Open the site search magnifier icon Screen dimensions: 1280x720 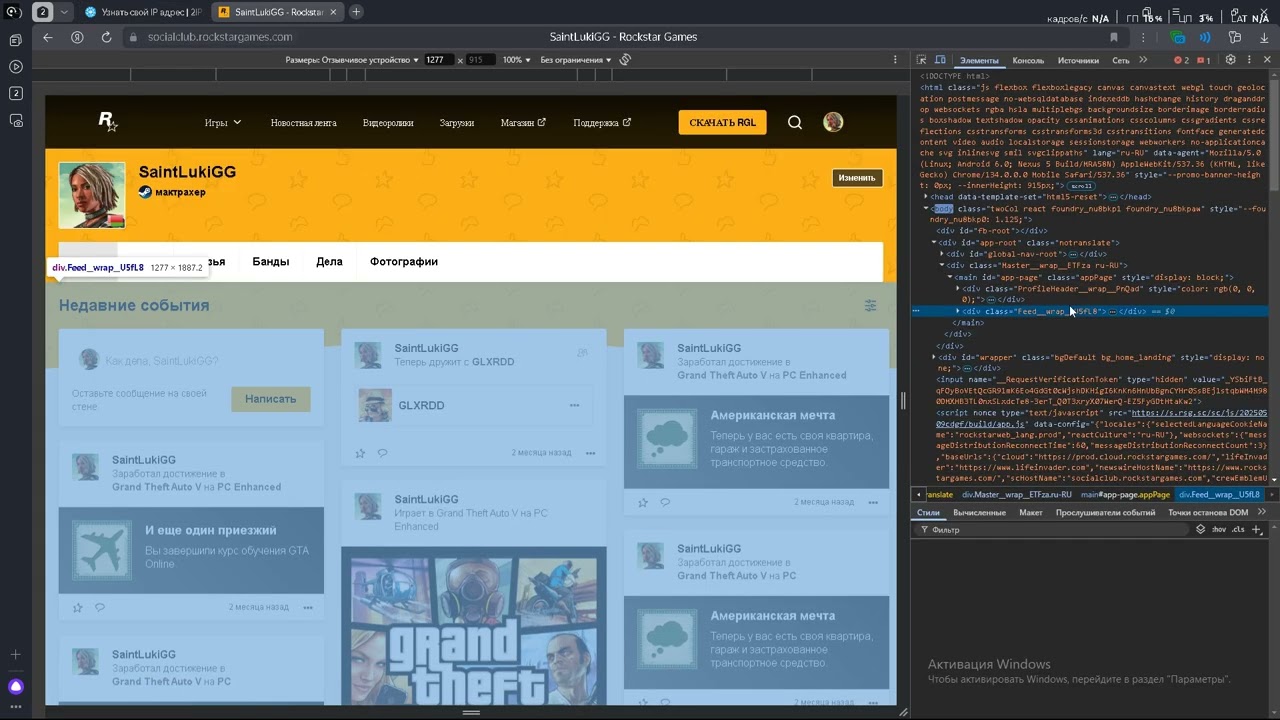795,122
